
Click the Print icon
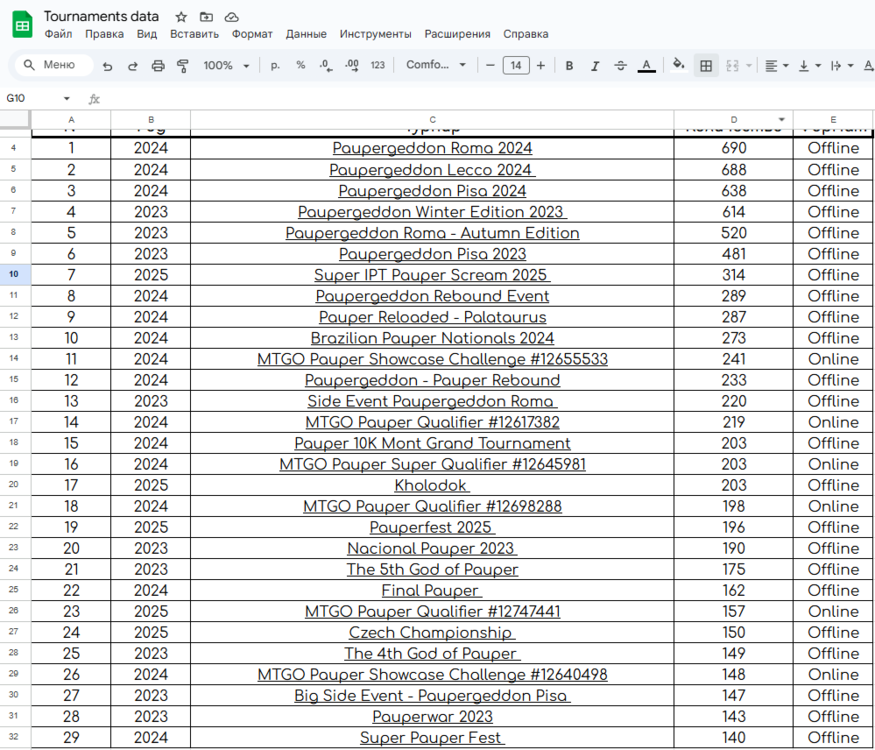point(157,66)
